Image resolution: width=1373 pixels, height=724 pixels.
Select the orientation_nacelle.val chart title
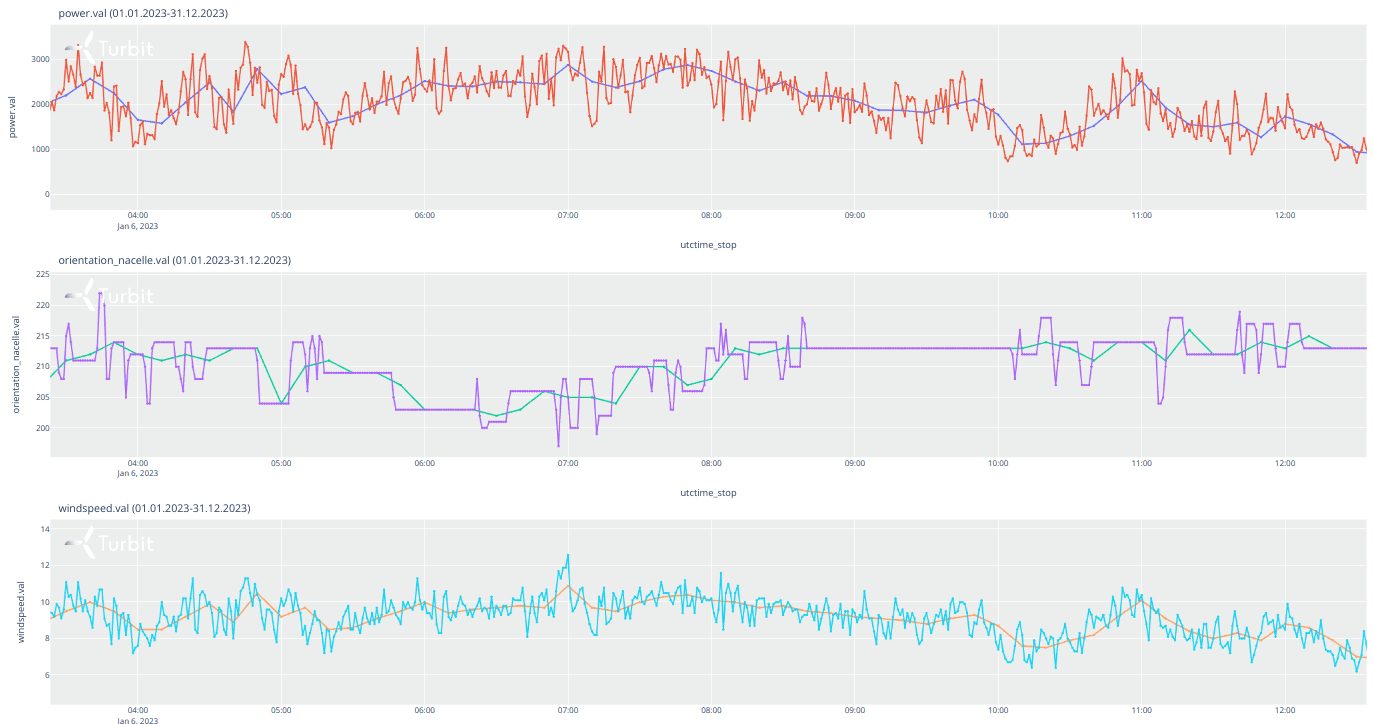coord(174,260)
